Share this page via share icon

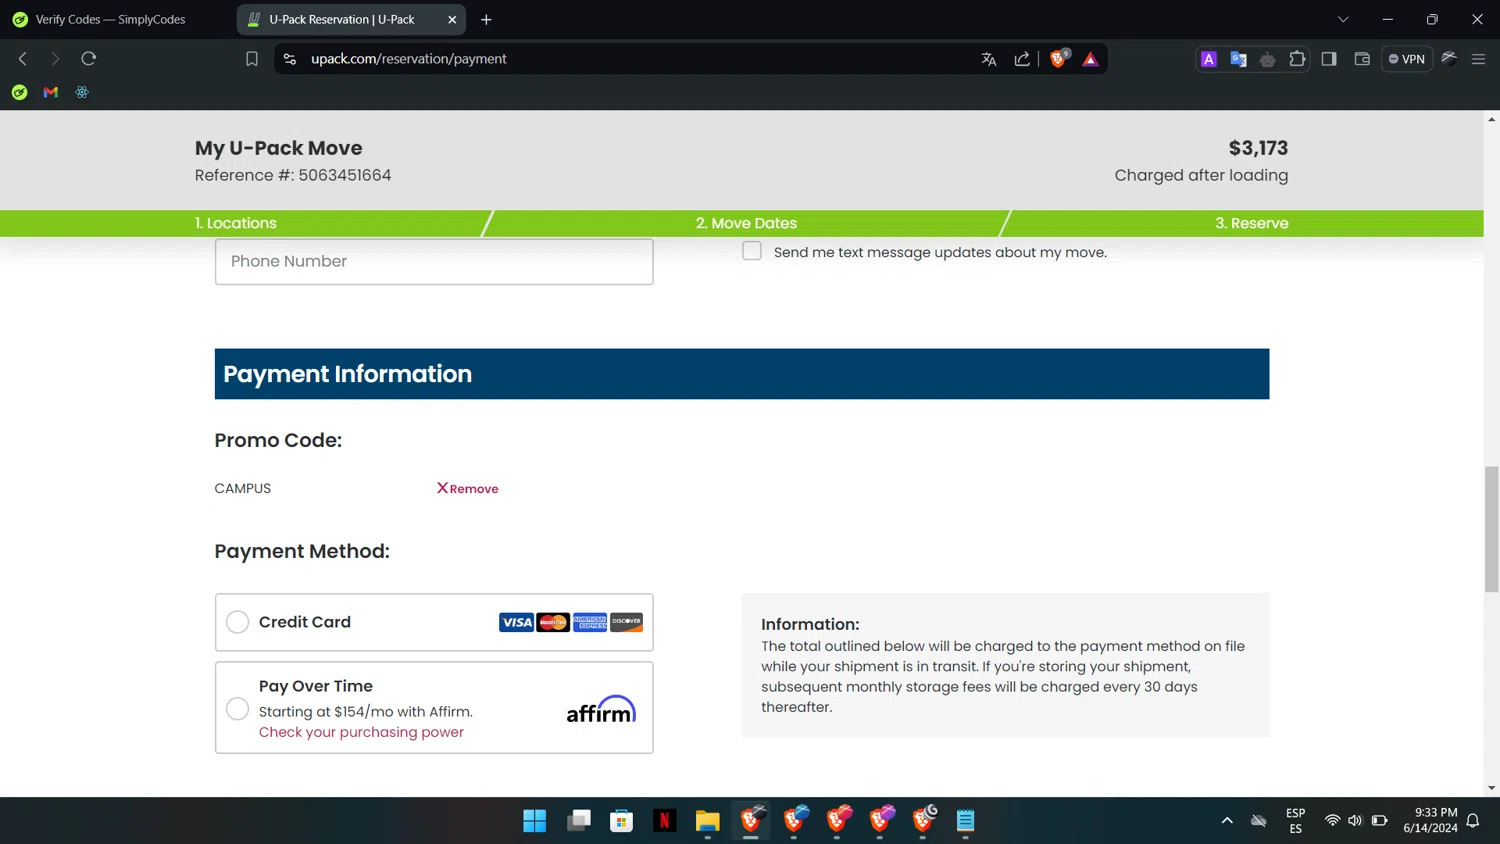(1022, 59)
